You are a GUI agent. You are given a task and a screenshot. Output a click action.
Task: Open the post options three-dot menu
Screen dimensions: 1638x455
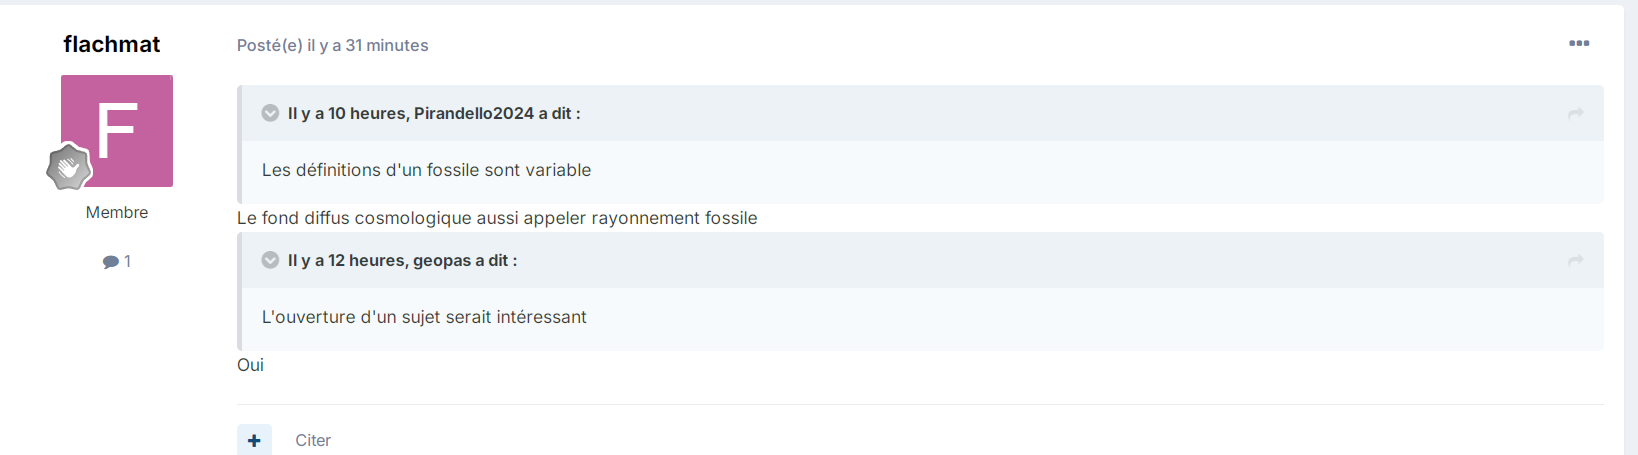coord(1579,43)
